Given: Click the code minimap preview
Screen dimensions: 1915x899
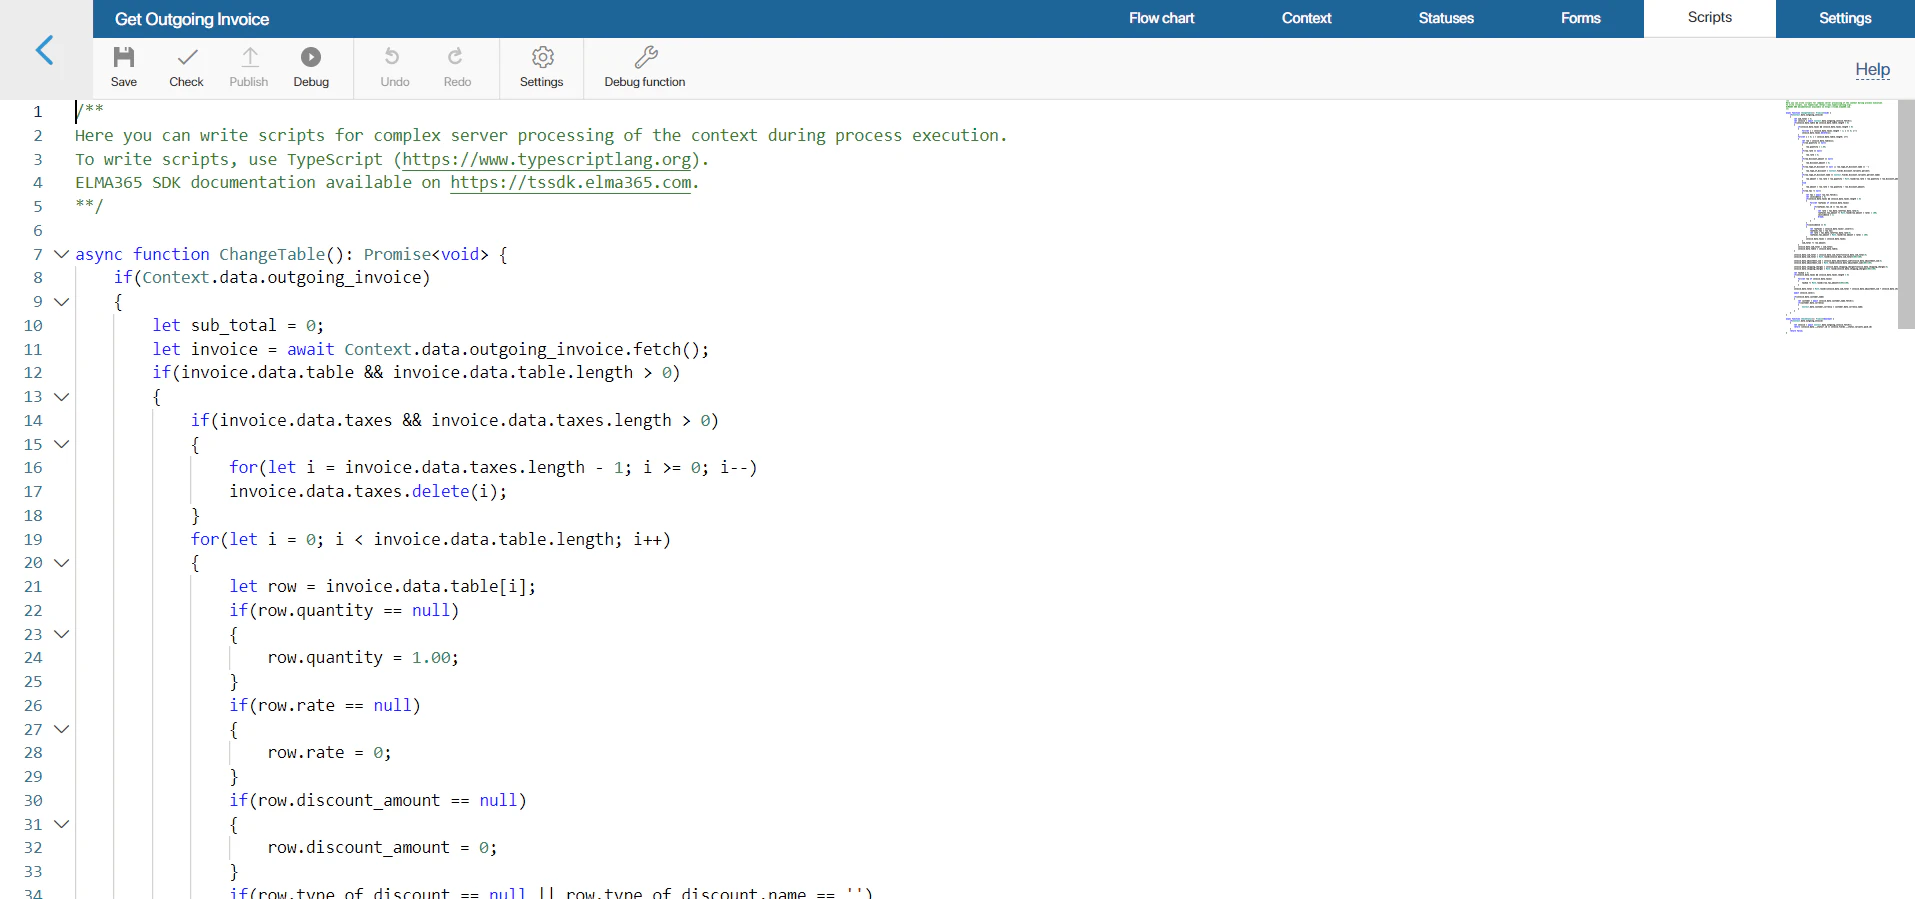Looking at the screenshot, I should click(x=1838, y=215).
